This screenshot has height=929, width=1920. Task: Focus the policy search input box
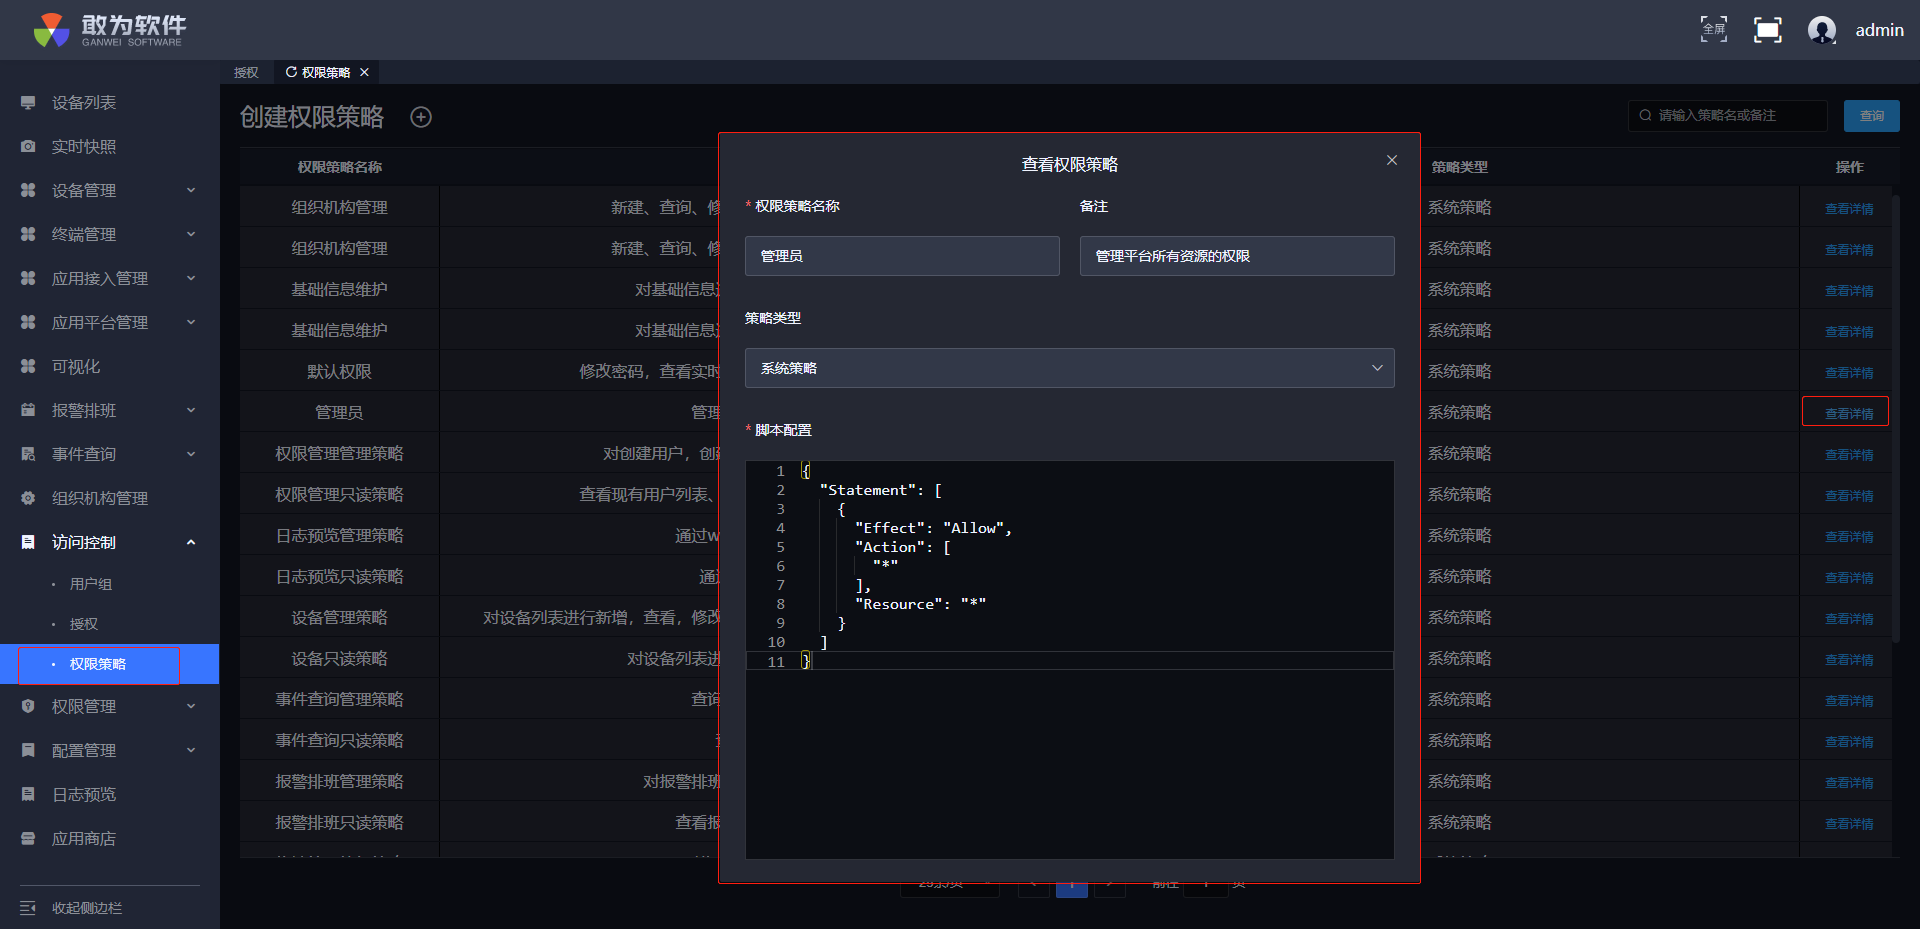pyautogui.click(x=1735, y=116)
